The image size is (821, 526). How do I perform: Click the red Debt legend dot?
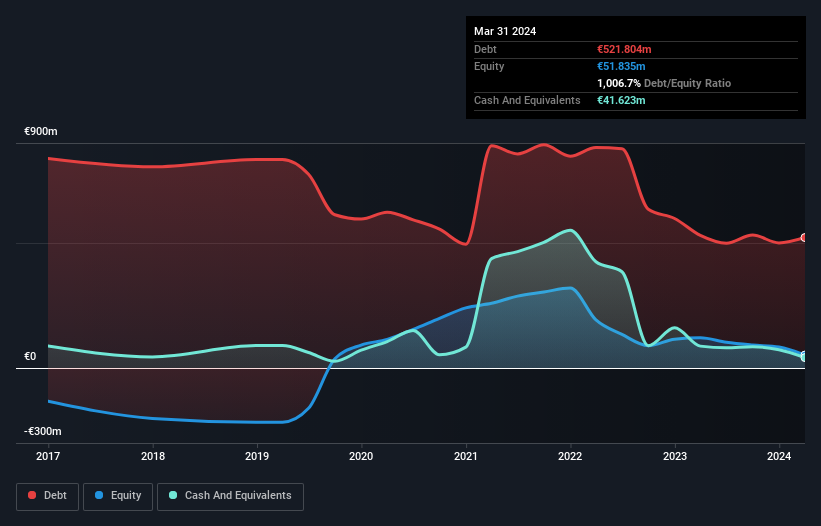(x=32, y=495)
